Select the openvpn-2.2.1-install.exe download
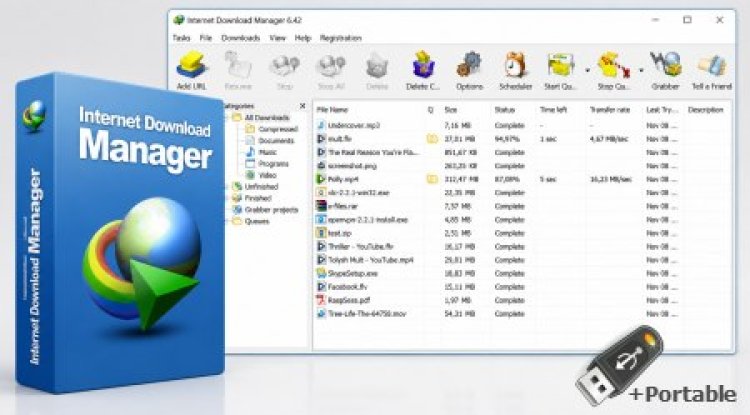 368,220
